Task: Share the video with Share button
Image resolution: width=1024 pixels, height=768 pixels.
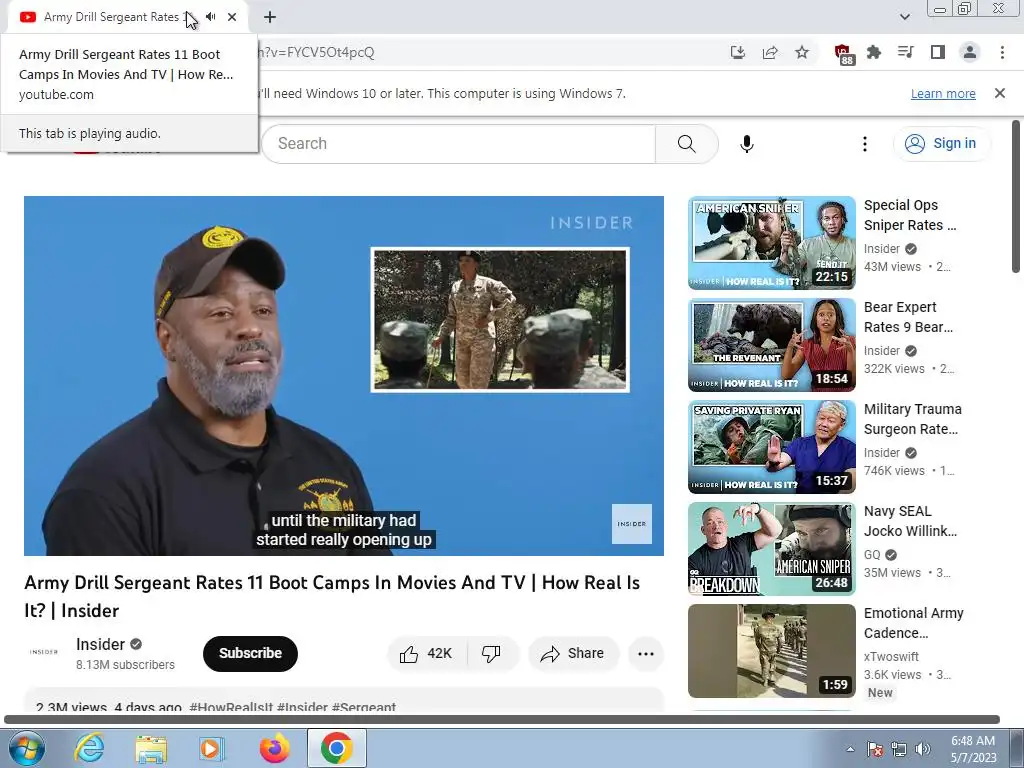Action: click(x=573, y=653)
